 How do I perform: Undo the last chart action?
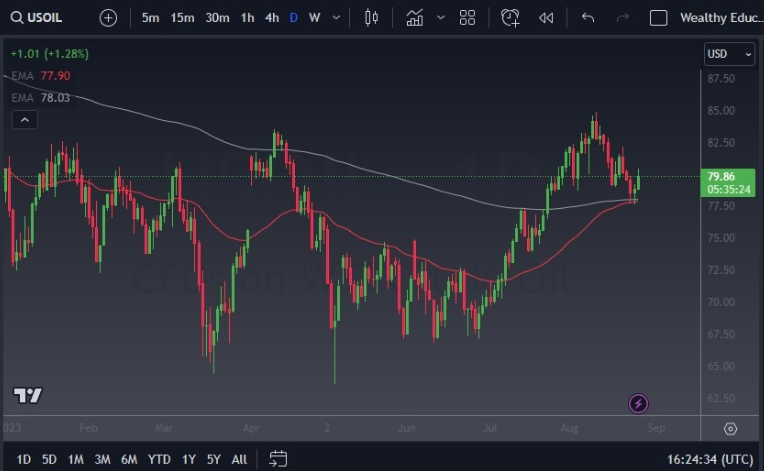pos(588,18)
